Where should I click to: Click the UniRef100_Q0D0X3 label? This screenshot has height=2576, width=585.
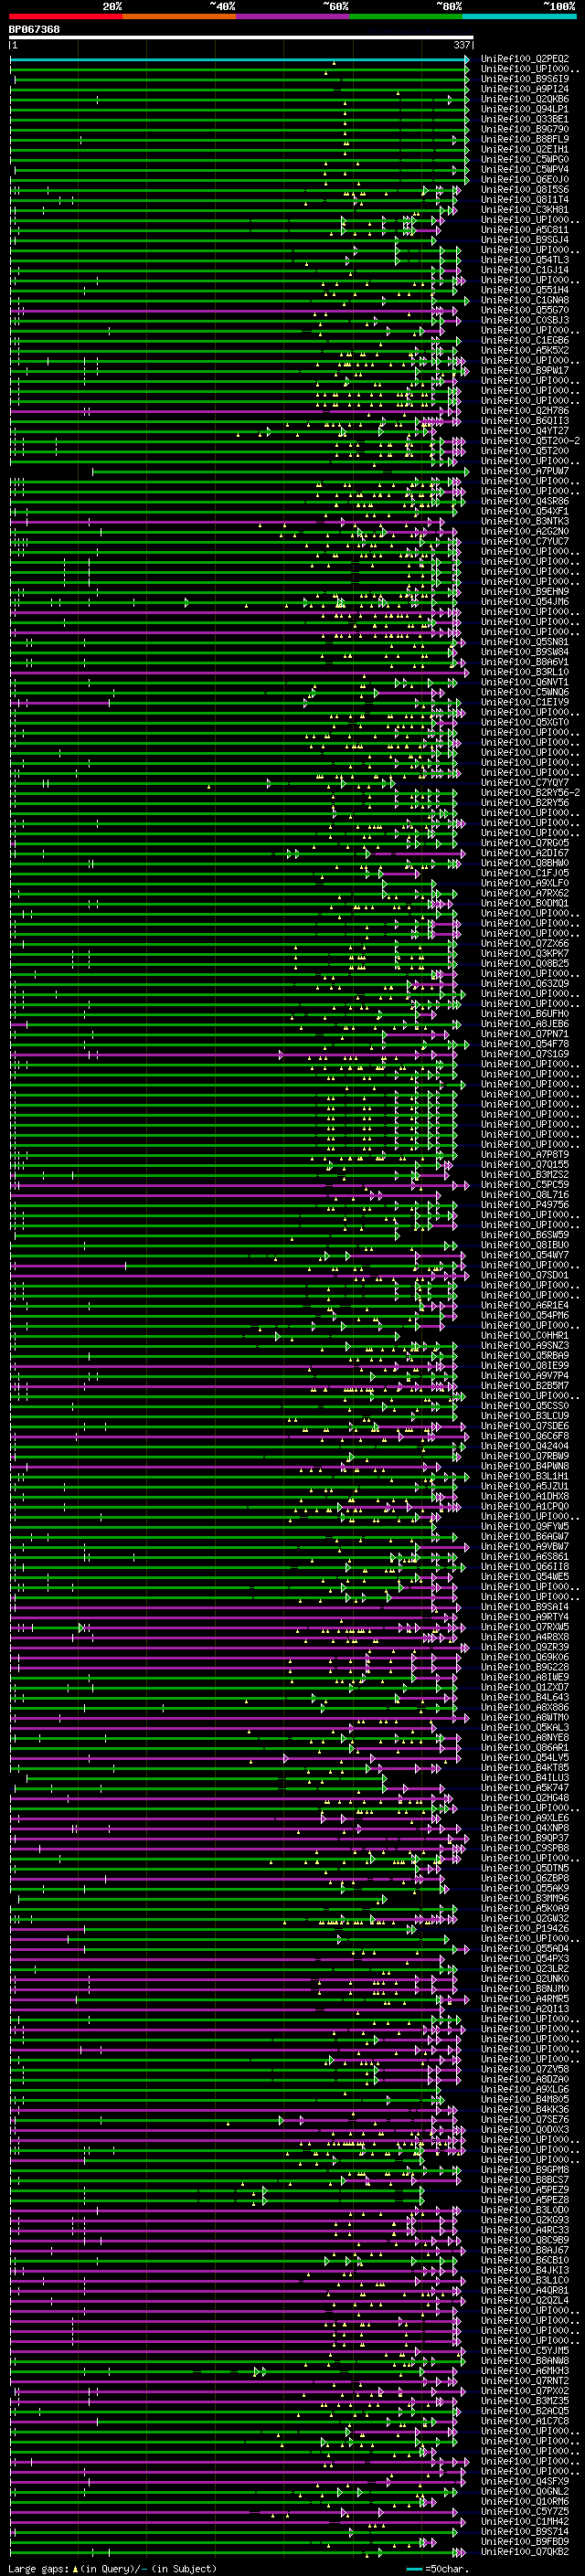click(x=525, y=2130)
